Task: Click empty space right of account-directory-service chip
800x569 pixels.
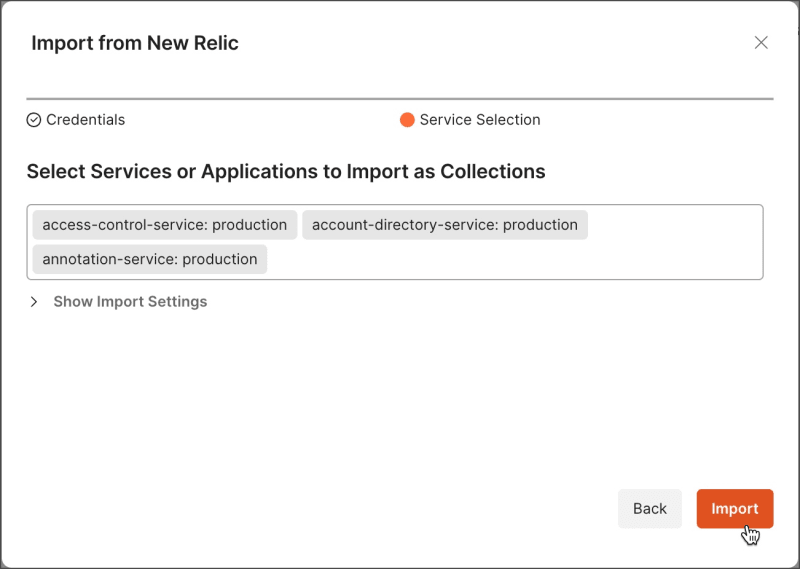Action: click(x=675, y=225)
